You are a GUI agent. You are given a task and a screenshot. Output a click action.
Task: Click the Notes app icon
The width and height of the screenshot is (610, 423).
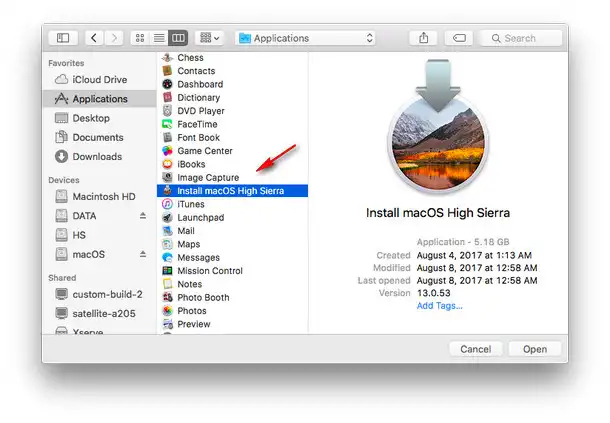(x=167, y=284)
